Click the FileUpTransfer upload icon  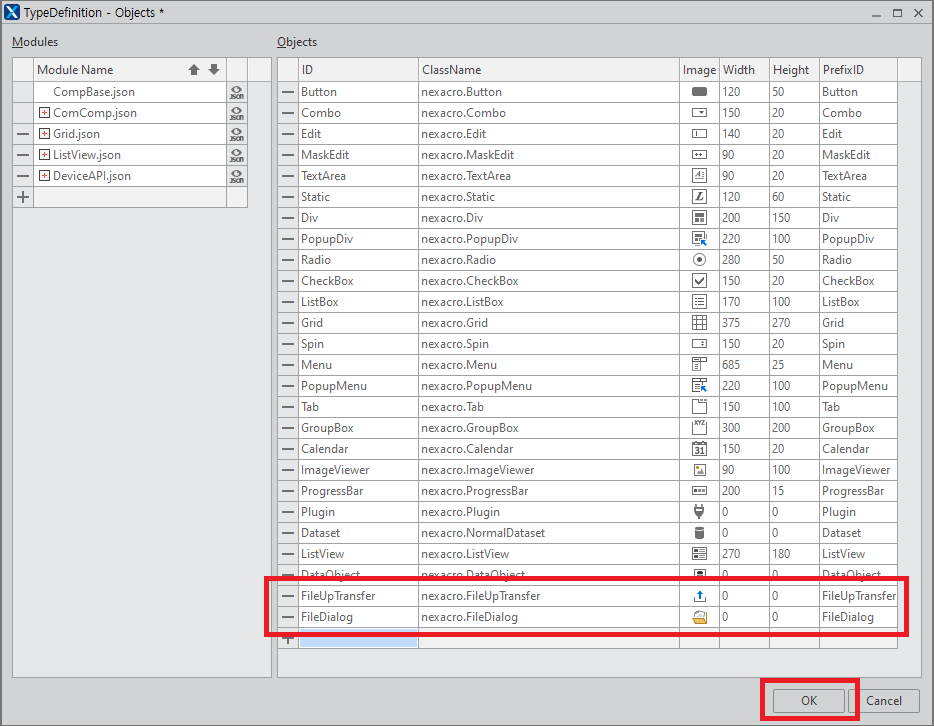(x=700, y=596)
